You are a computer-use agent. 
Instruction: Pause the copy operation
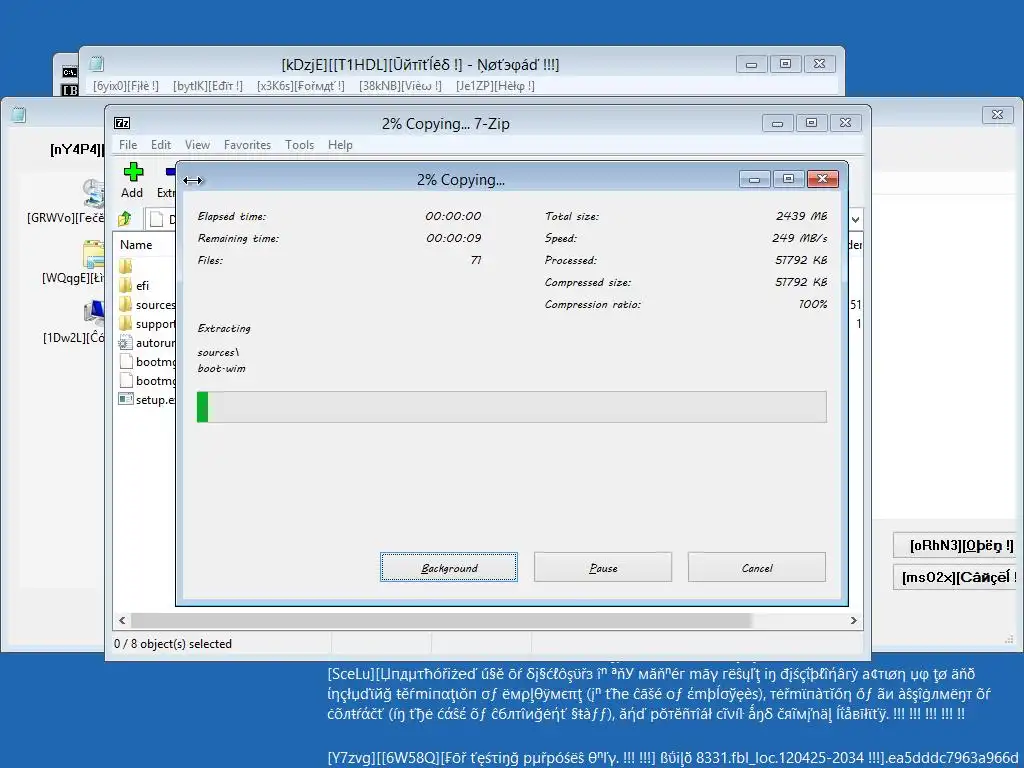coord(603,568)
